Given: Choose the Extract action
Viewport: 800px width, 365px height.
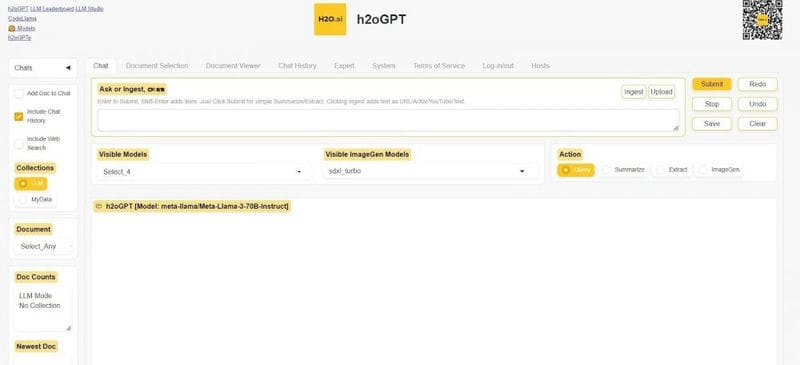Looking at the screenshot, I should (672, 170).
